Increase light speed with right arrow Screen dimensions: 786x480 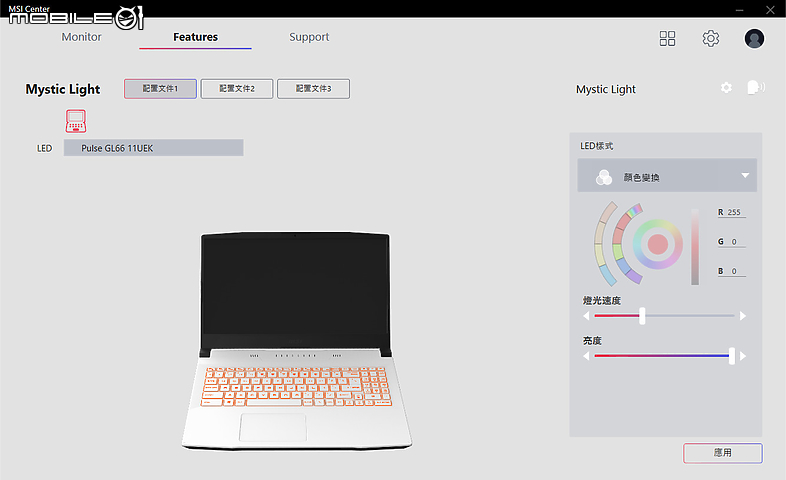pyautogui.click(x=743, y=316)
